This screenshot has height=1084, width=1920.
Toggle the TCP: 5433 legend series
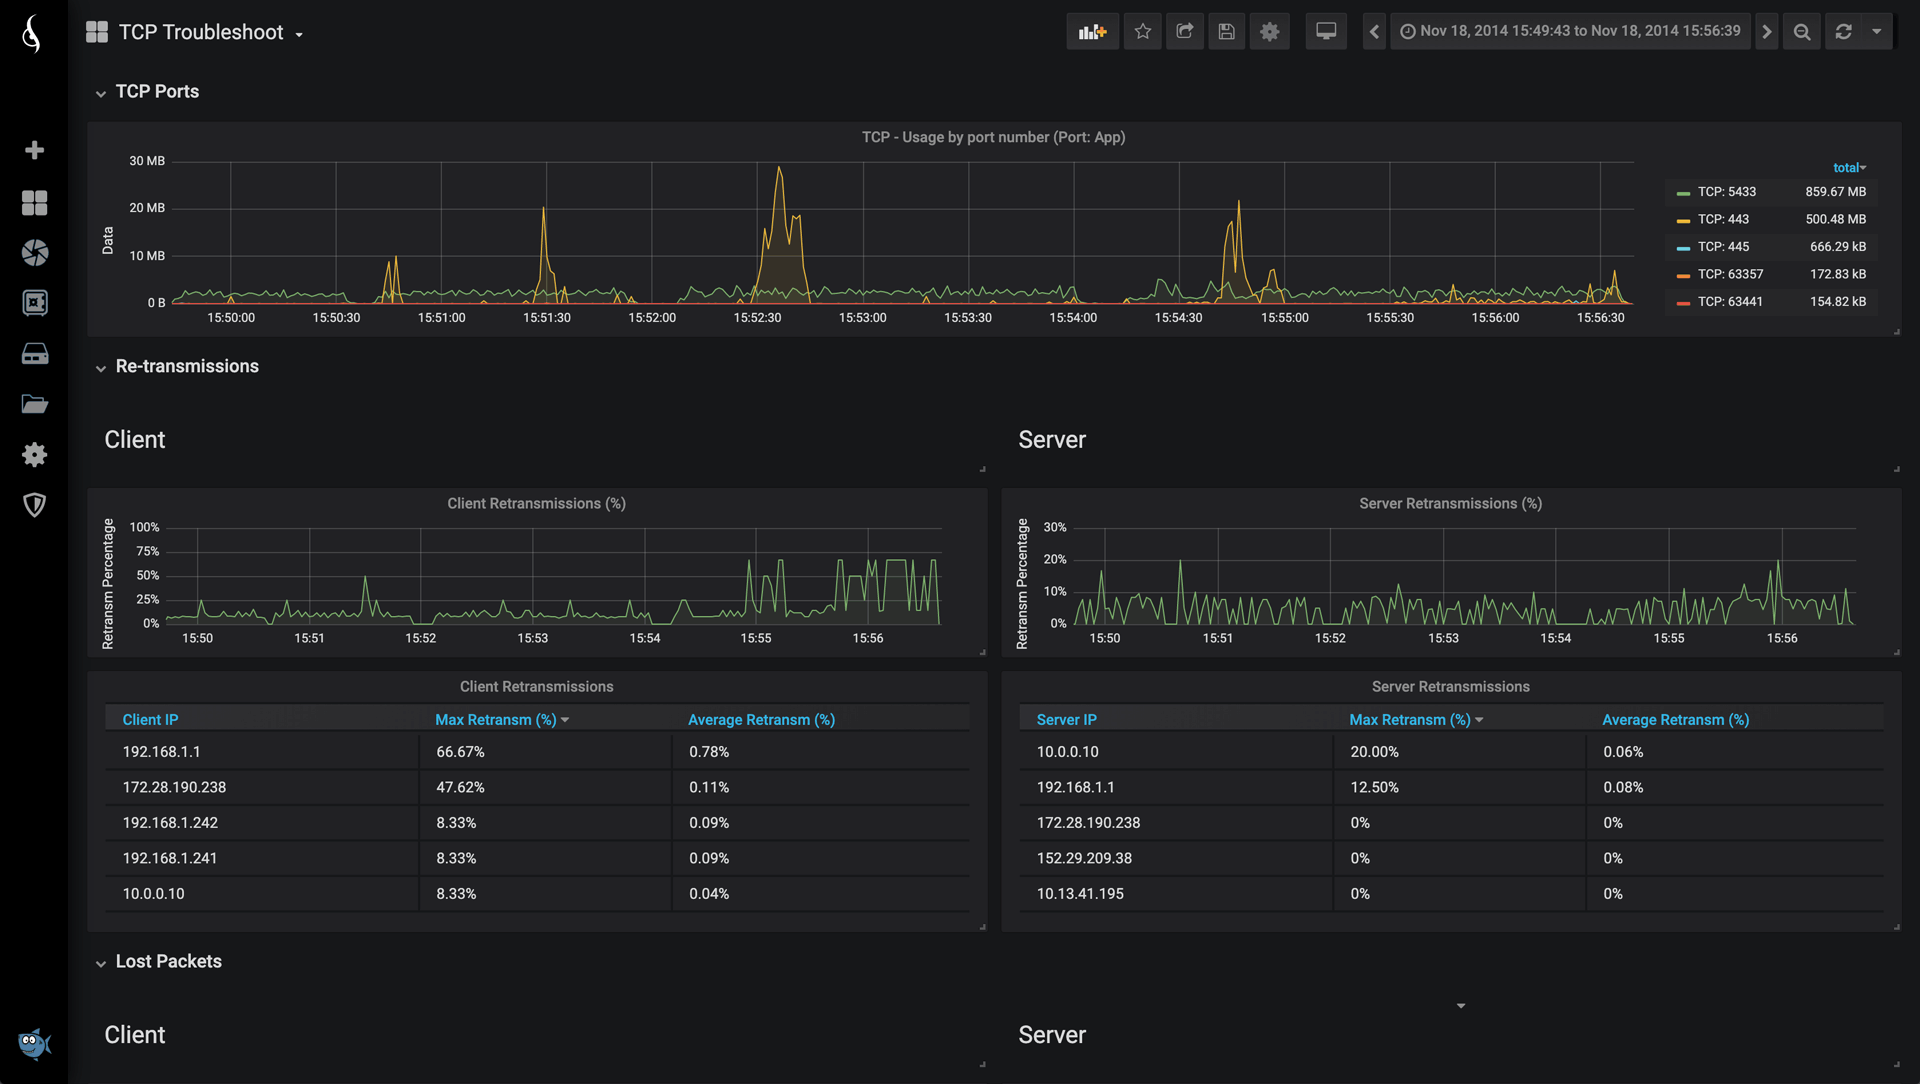tap(1726, 192)
